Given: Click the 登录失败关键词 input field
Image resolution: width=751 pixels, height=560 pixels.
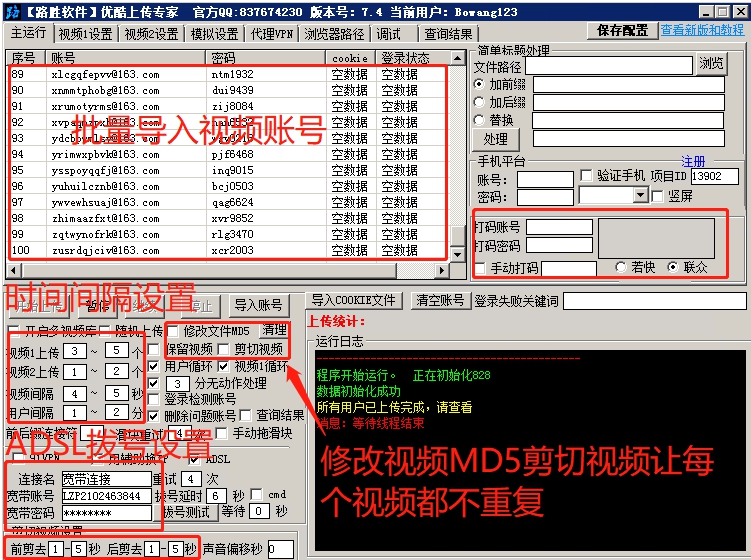Looking at the screenshot, I should click(654, 302).
